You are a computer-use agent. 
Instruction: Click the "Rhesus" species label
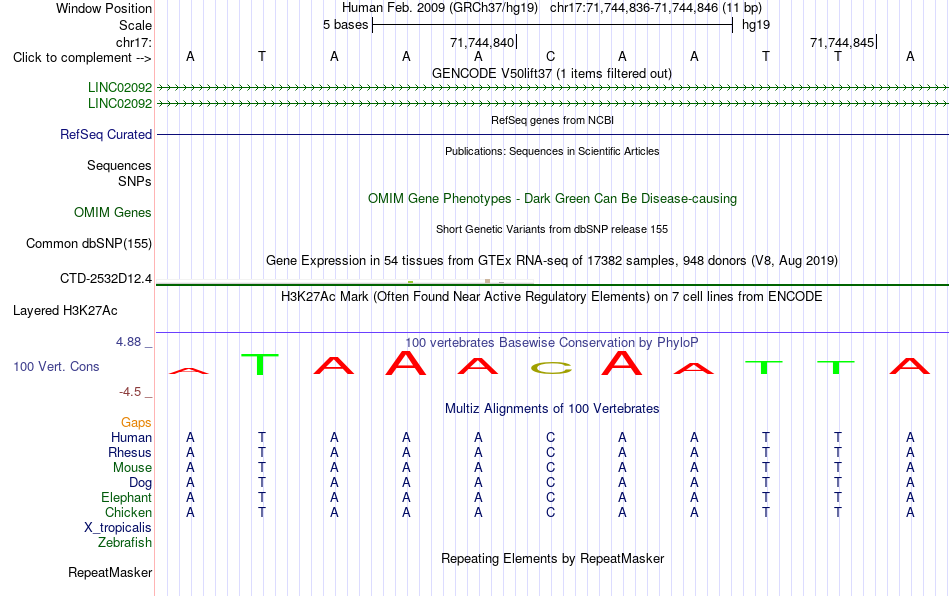pos(130,452)
